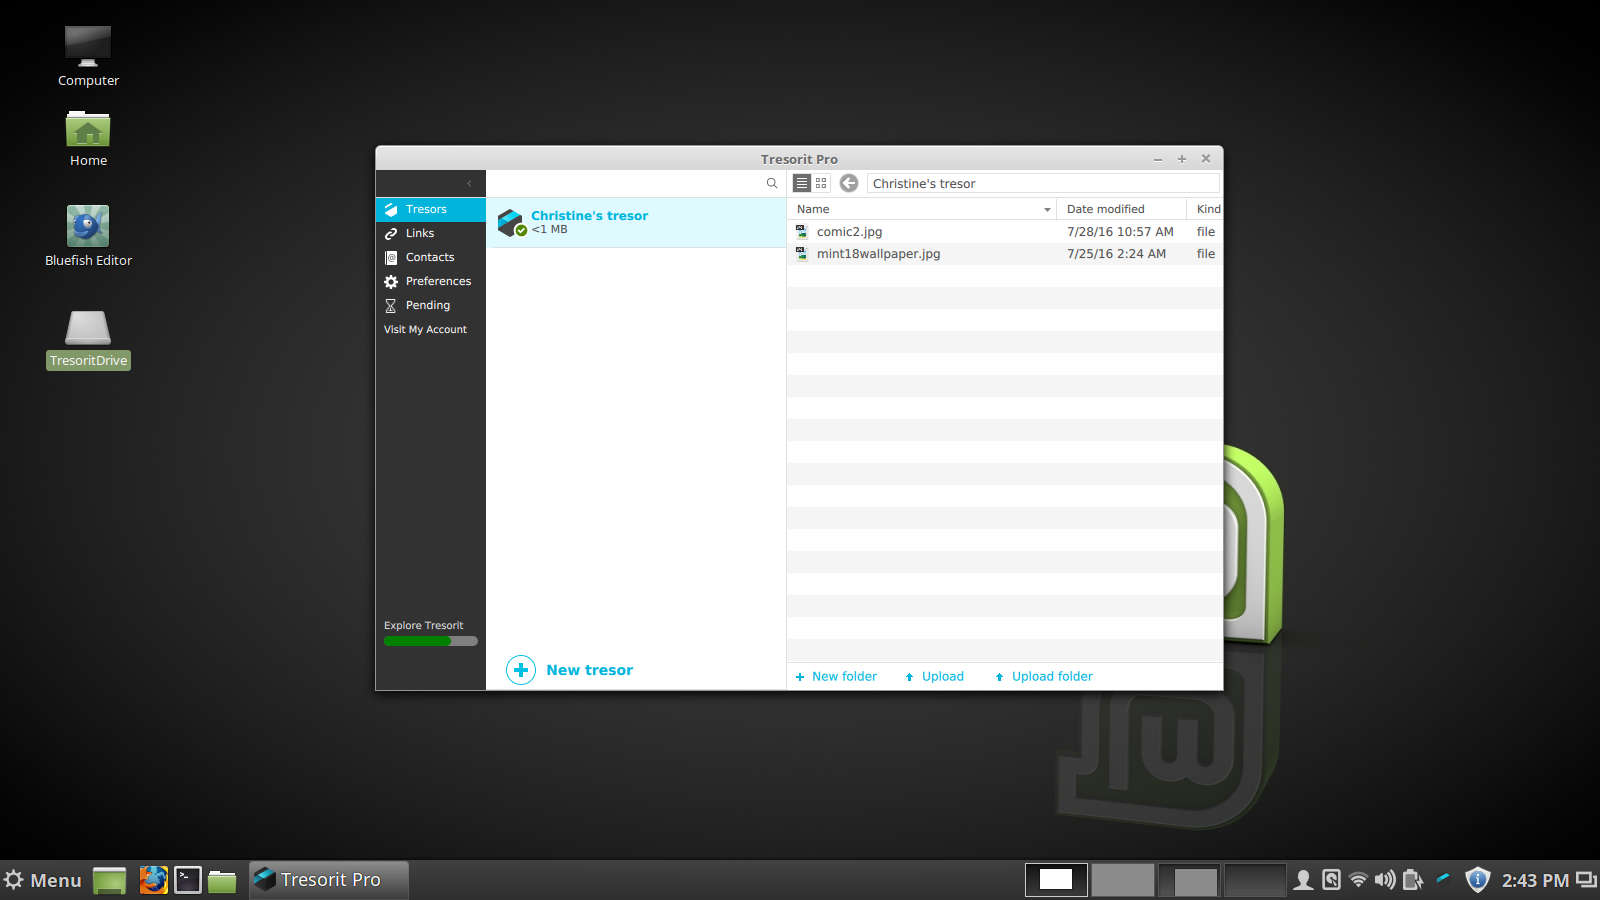Viewport: 1600px width, 900px height.
Task: Click the Tresorit Pro taskbar window button
Action: click(x=329, y=880)
